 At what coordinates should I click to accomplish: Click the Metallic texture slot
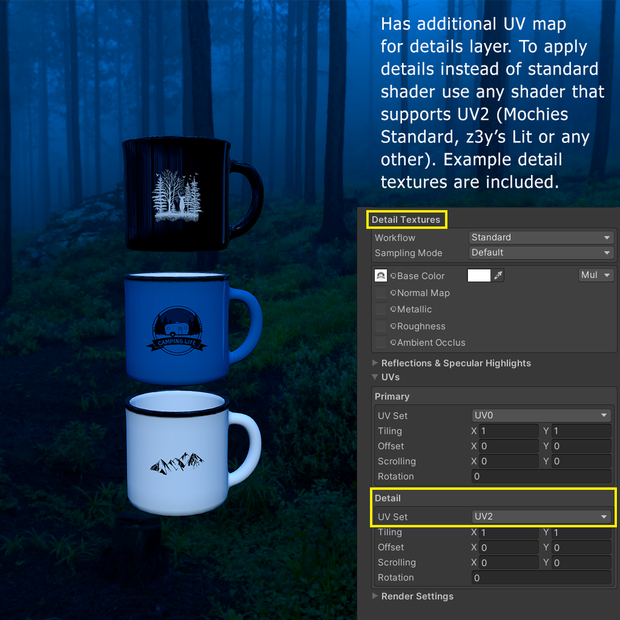(x=381, y=309)
